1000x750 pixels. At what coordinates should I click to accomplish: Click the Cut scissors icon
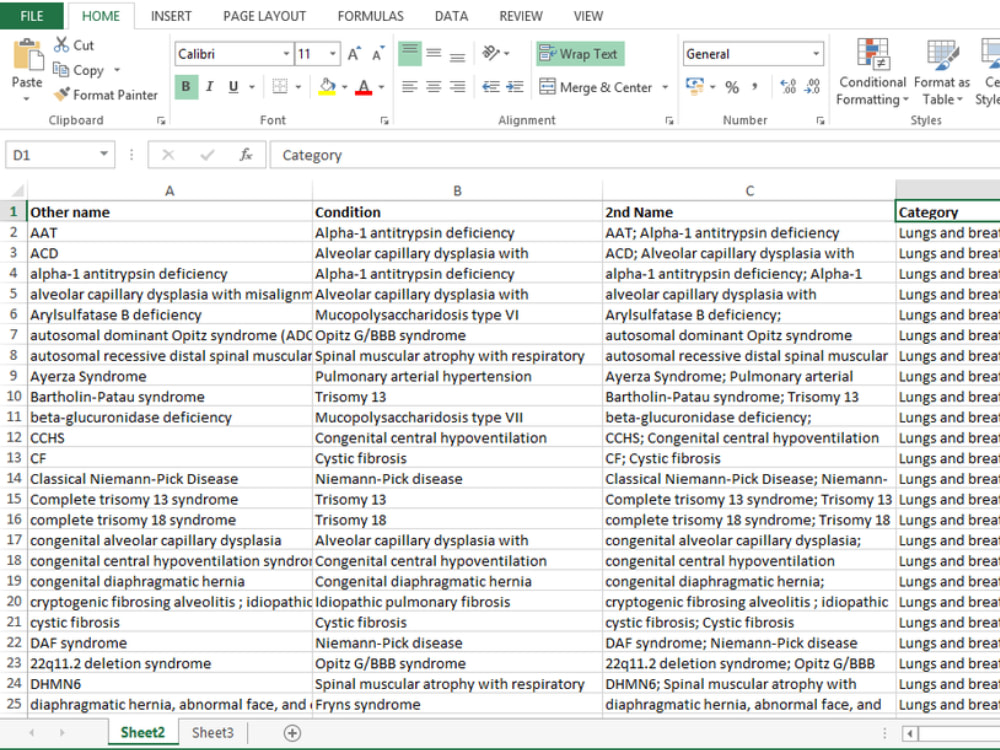tap(61, 45)
